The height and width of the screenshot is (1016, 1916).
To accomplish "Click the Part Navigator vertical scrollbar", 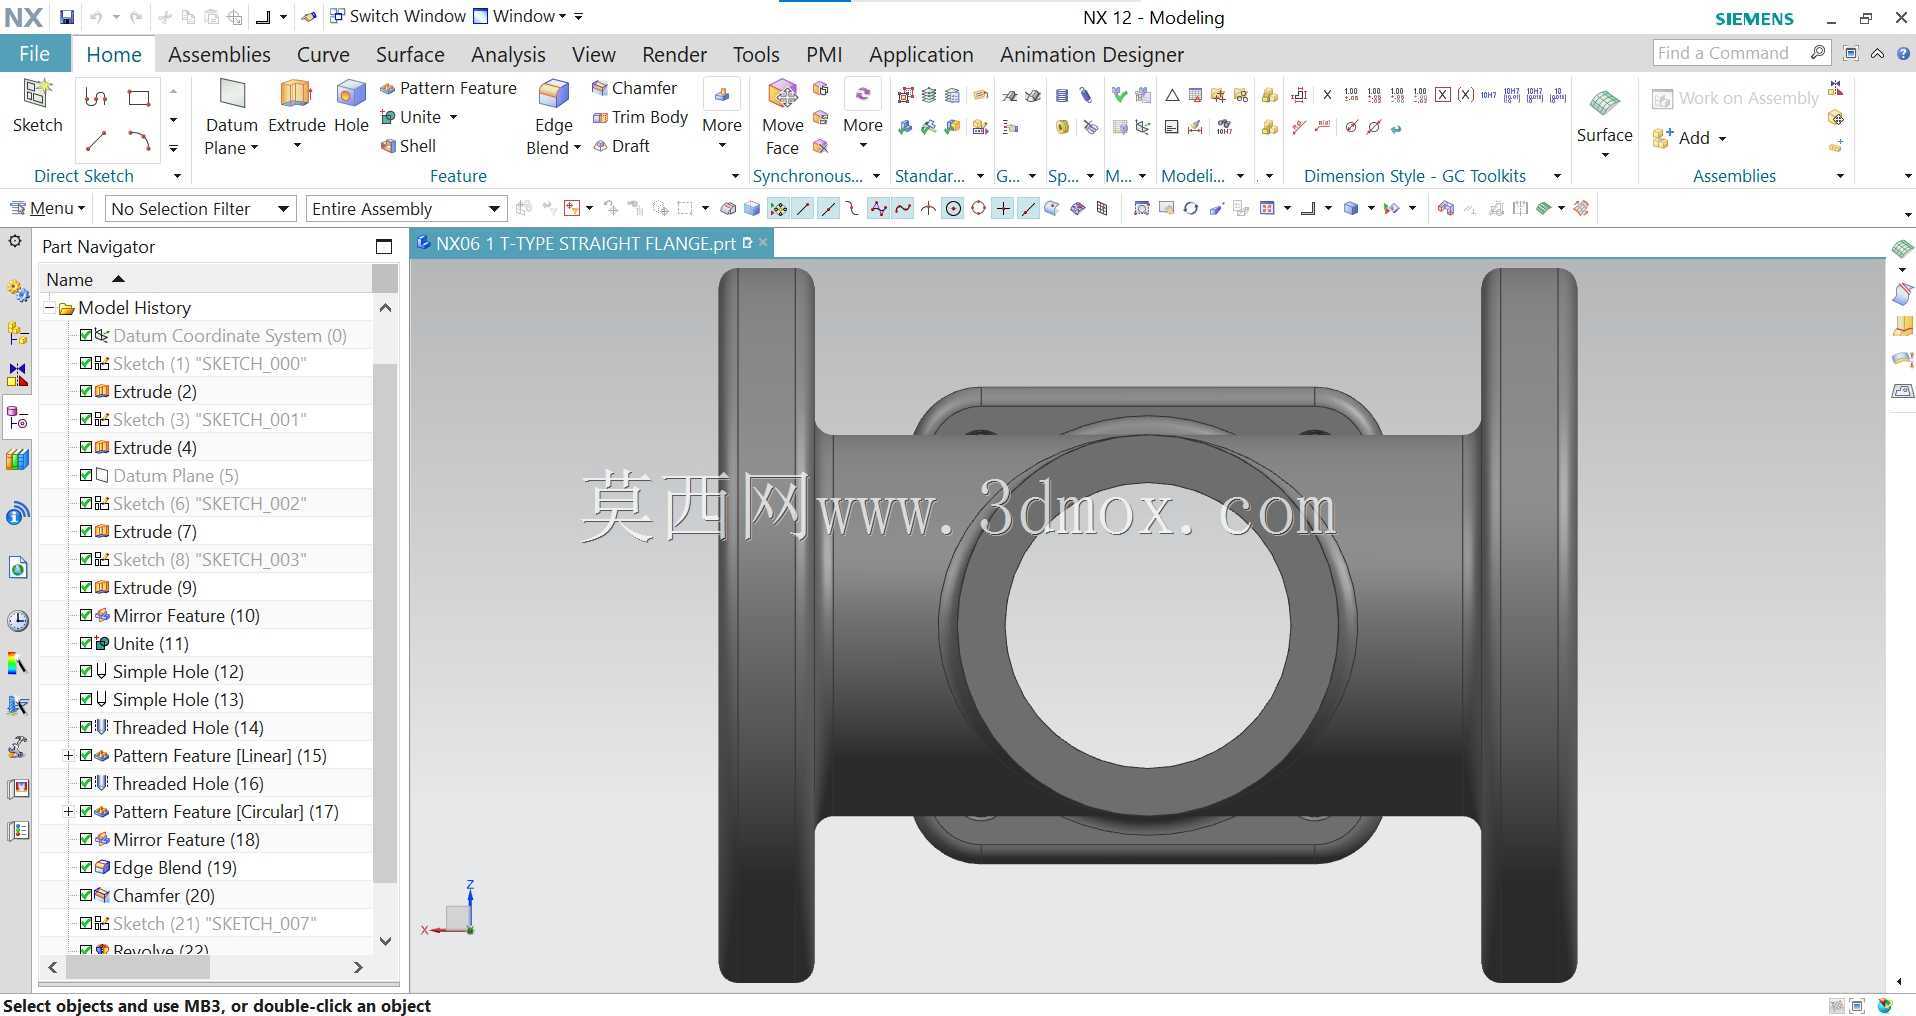I will point(385,623).
